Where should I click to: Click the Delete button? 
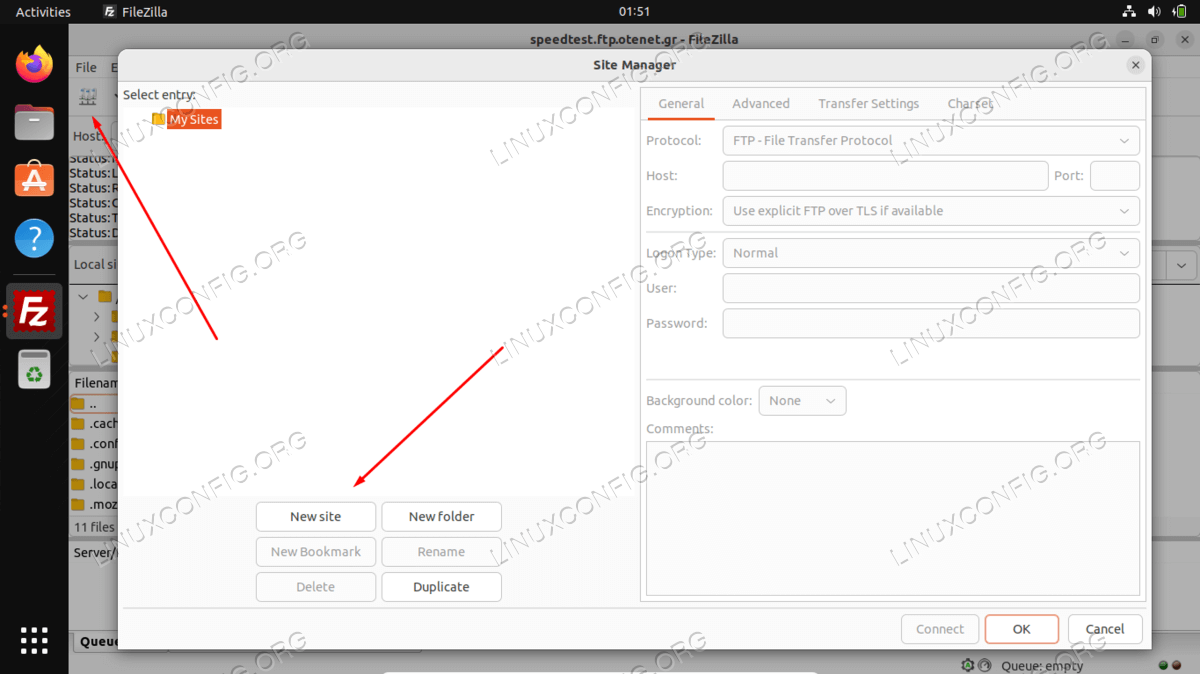tap(316, 587)
